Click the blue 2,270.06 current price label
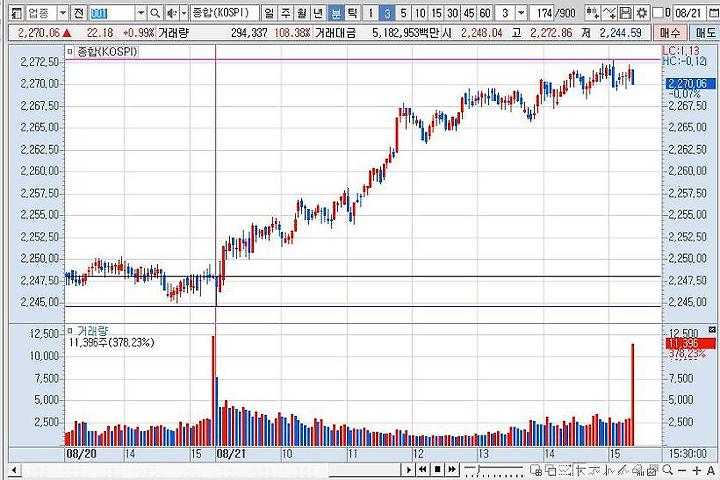This screenshot has height=480, width=720. pyautogui.click(x=690, y=84)
